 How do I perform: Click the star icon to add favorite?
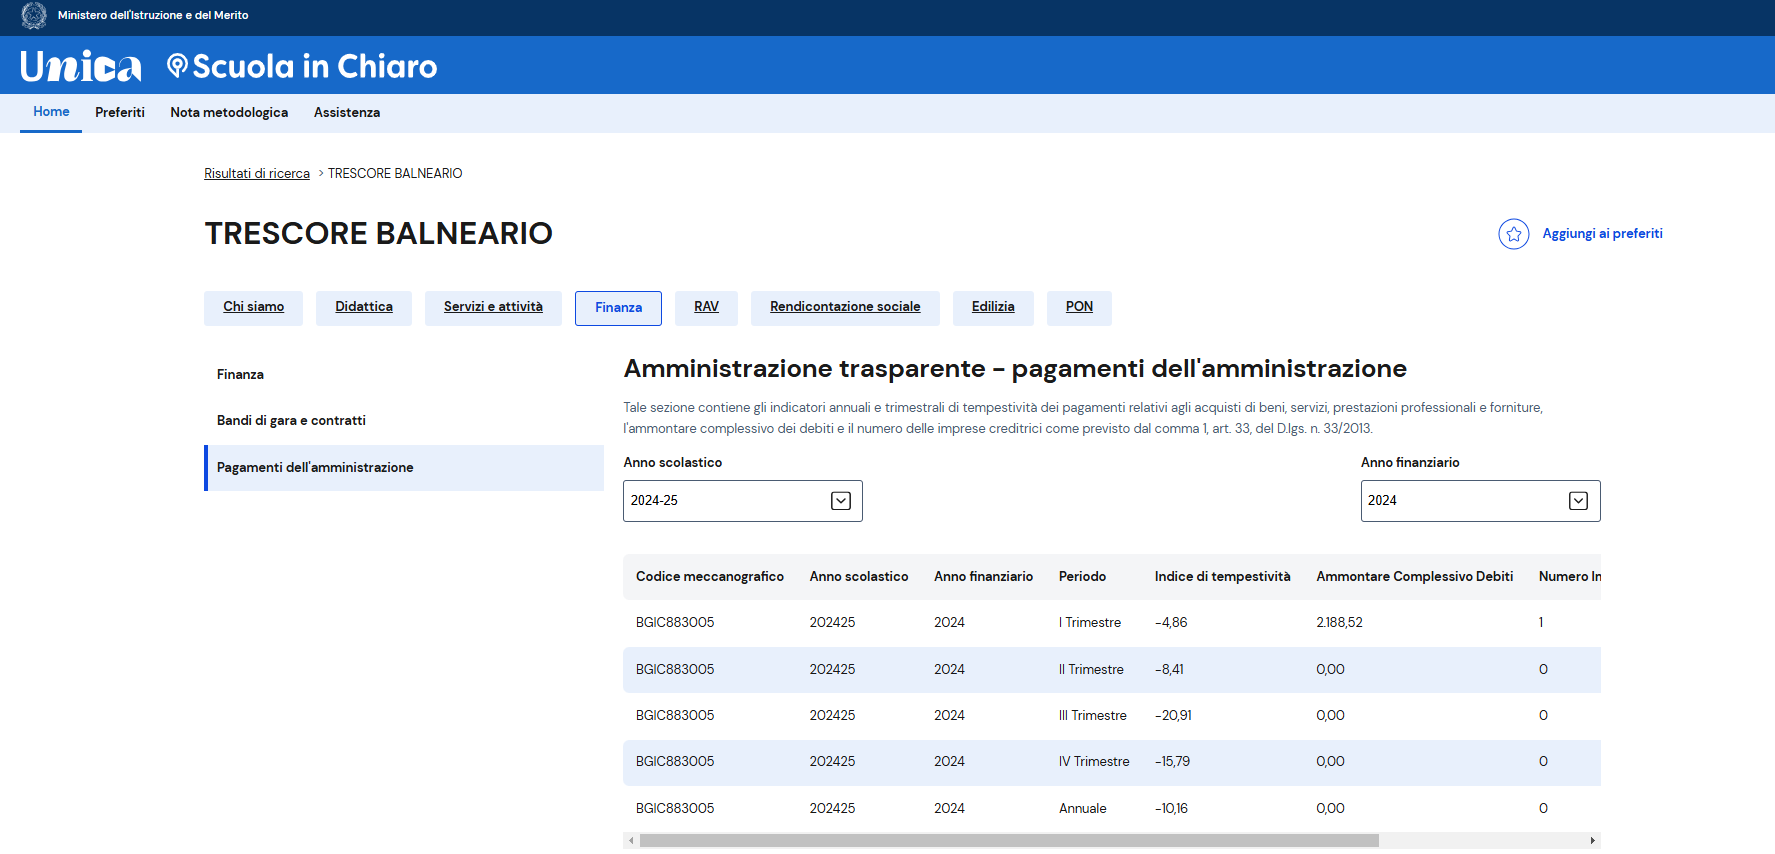click(x=1513, y=234)
